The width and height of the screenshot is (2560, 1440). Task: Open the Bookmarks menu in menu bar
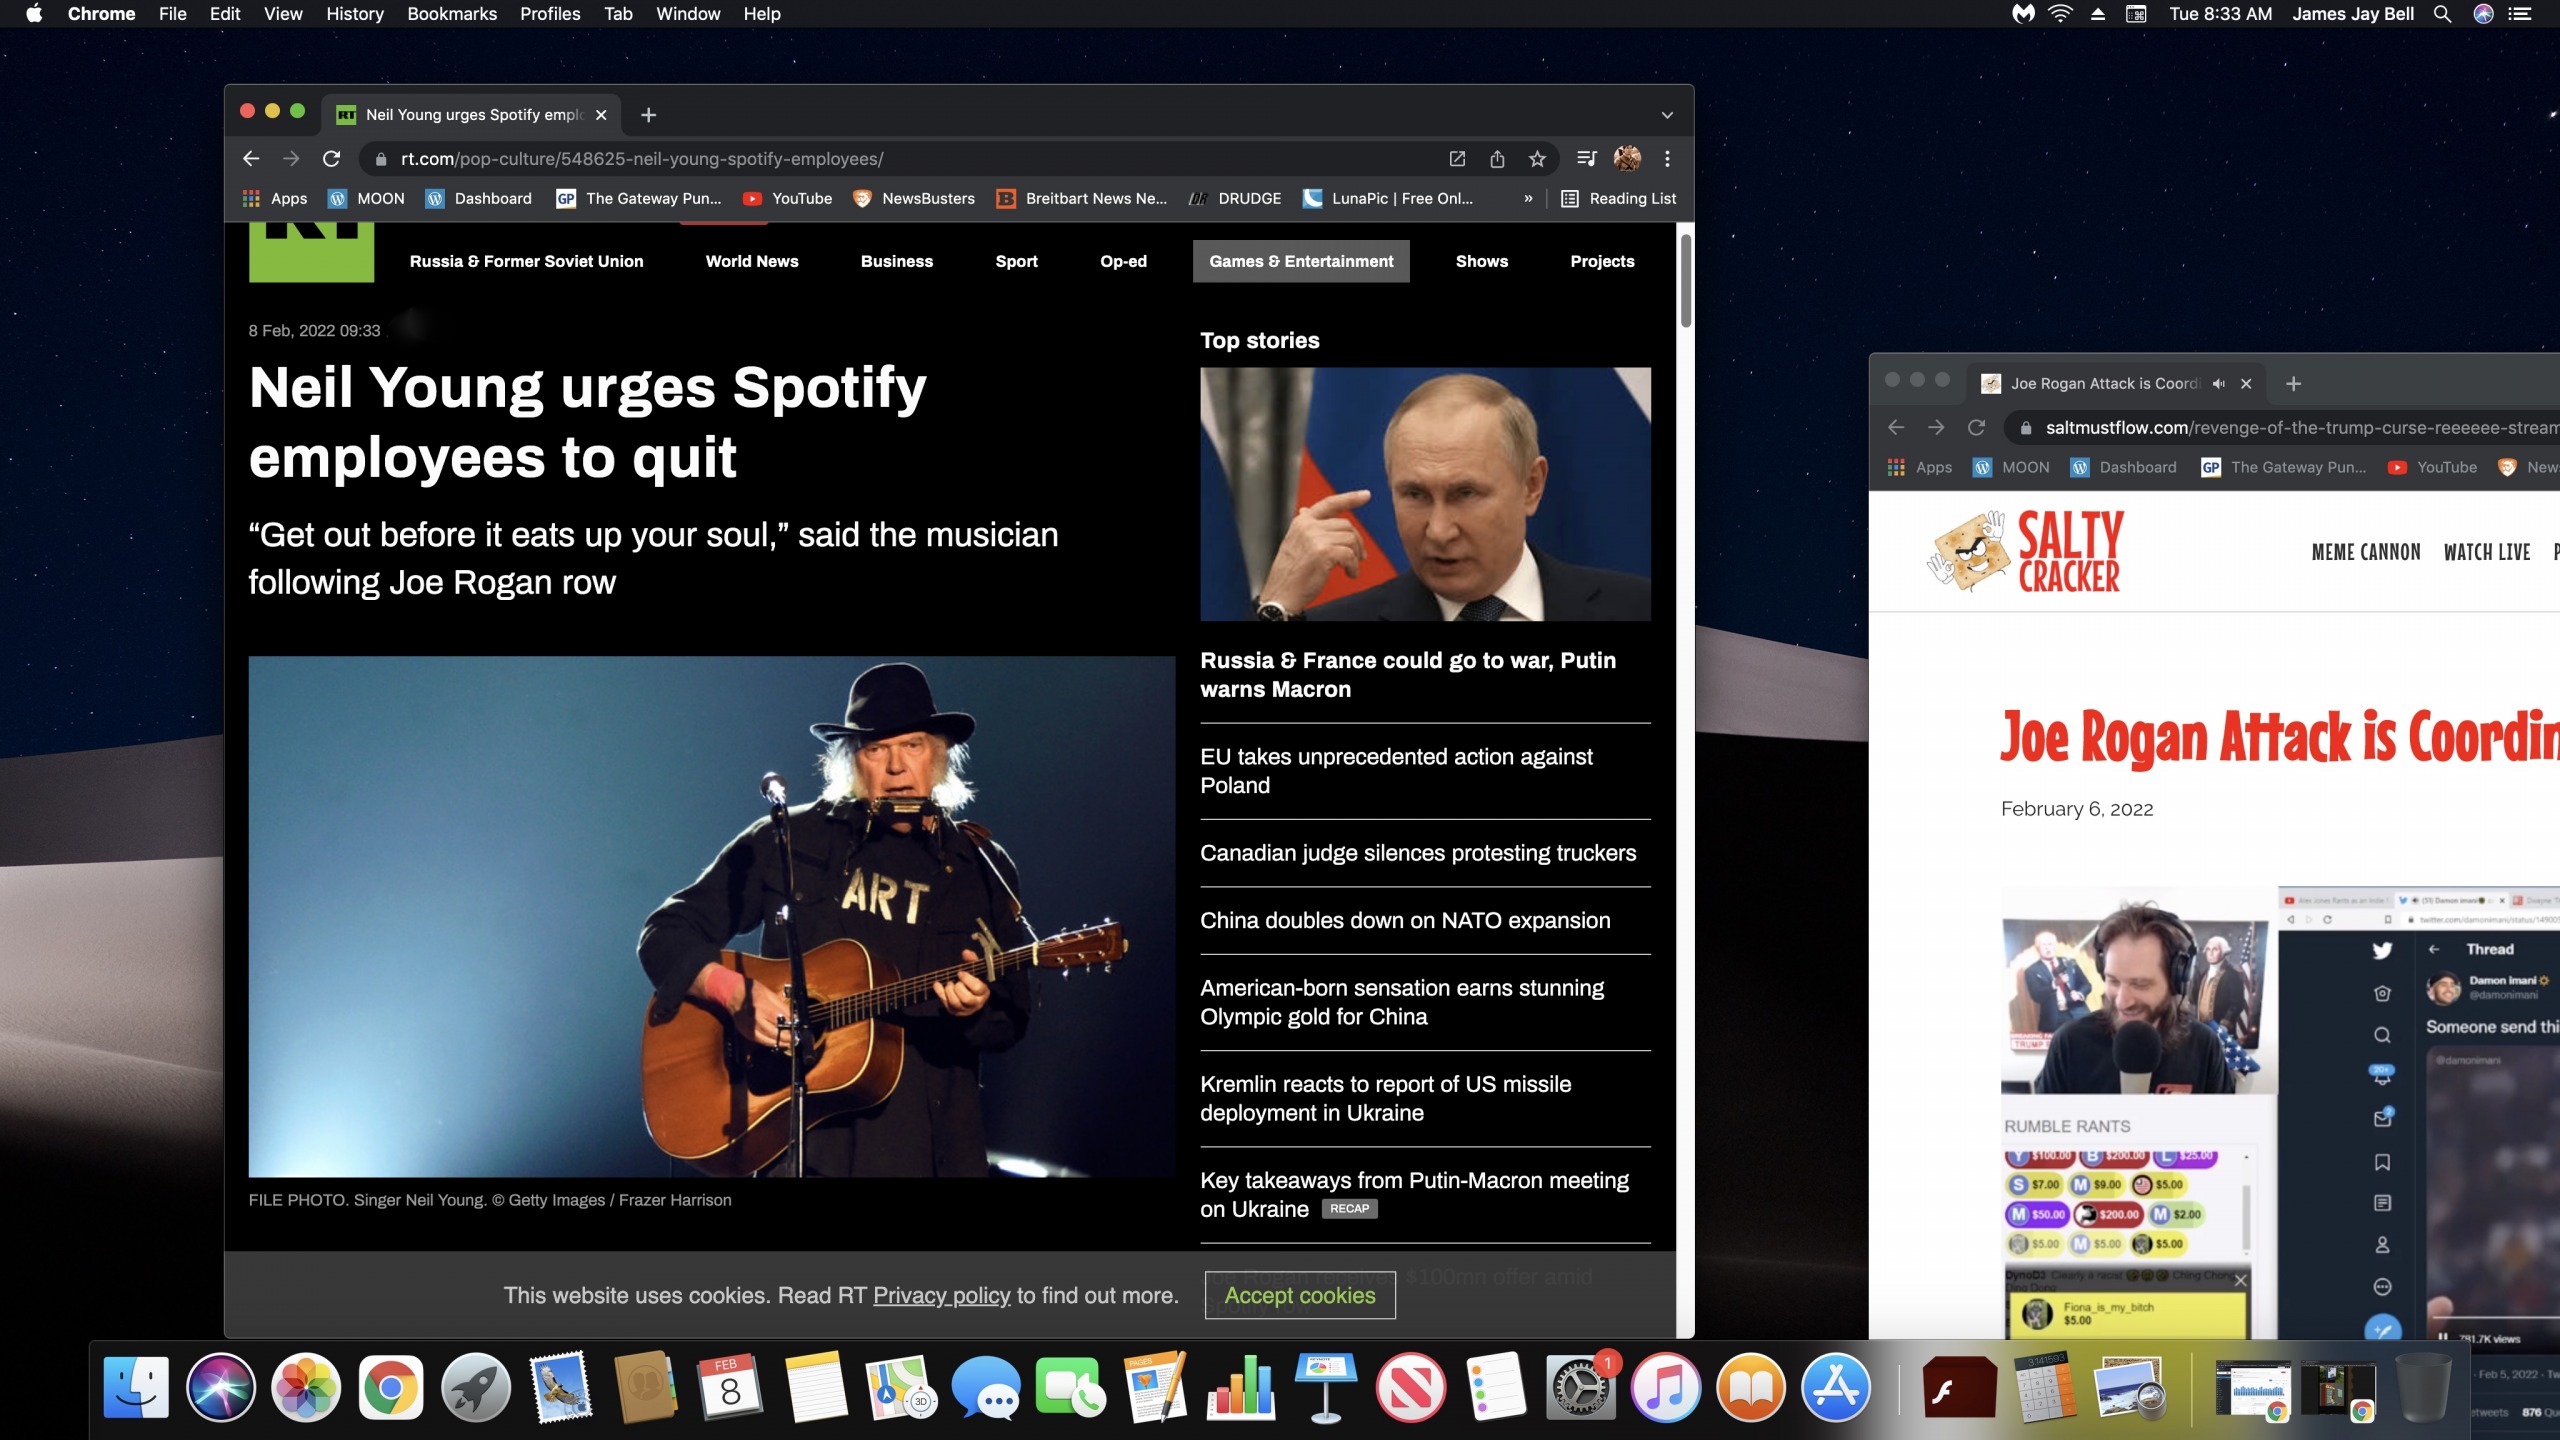(x=451, y=14)
